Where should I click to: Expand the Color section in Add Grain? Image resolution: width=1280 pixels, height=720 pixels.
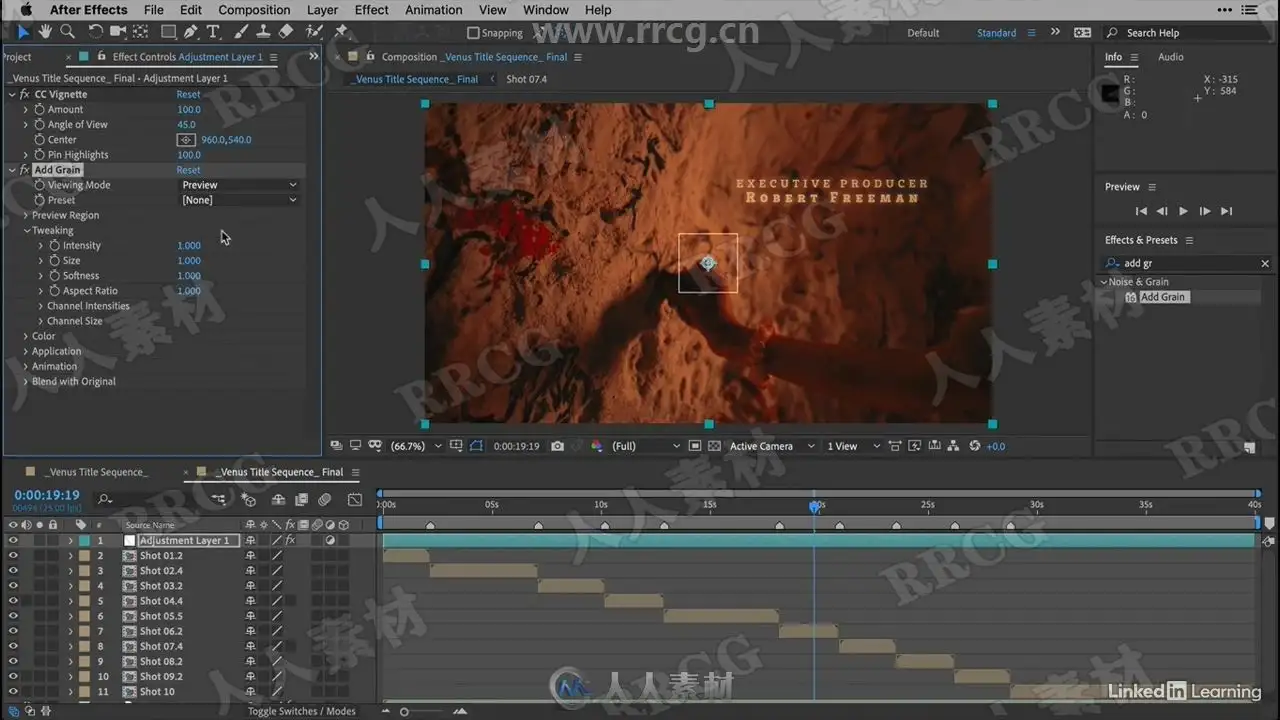click(26, 336)
